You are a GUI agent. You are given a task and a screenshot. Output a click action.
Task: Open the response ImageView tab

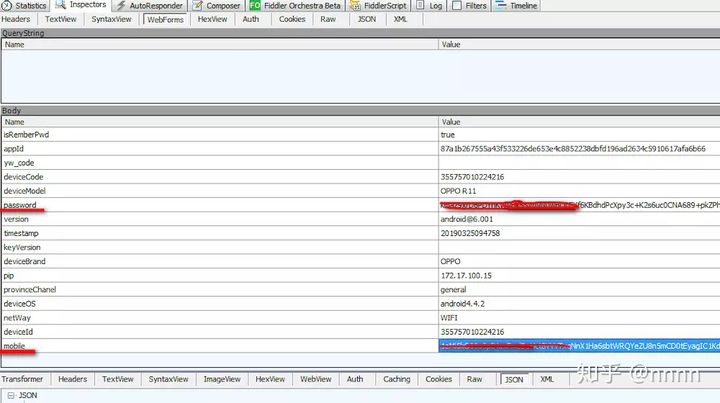222,379
